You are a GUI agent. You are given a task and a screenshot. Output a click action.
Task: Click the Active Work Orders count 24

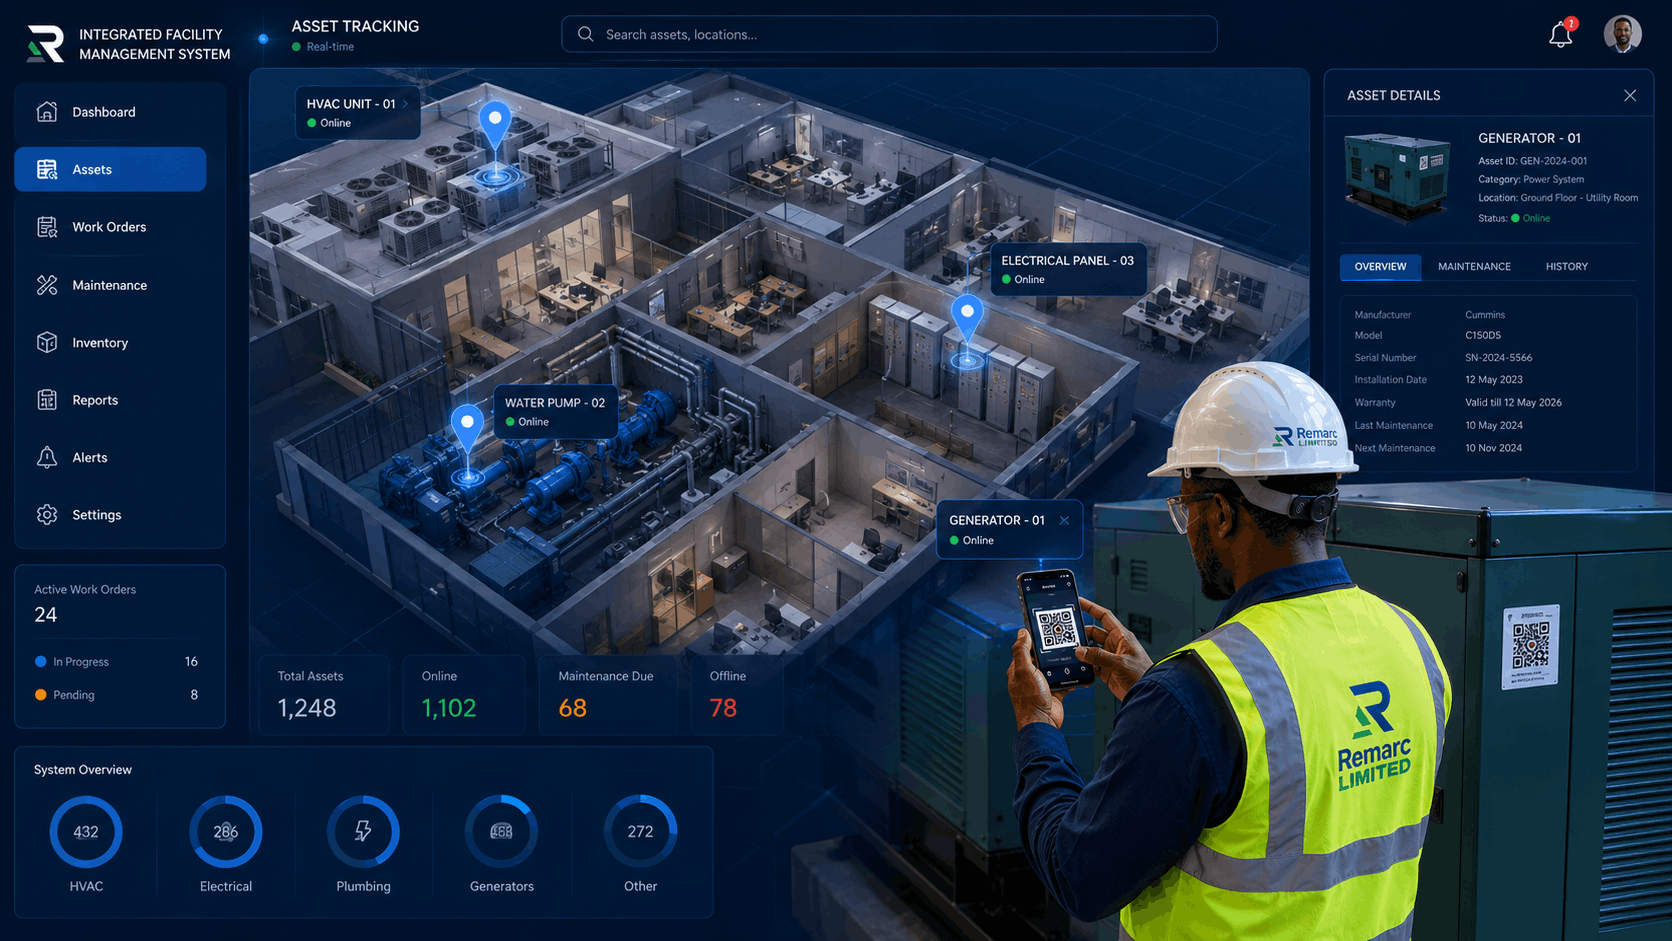(x=46, y=615)
